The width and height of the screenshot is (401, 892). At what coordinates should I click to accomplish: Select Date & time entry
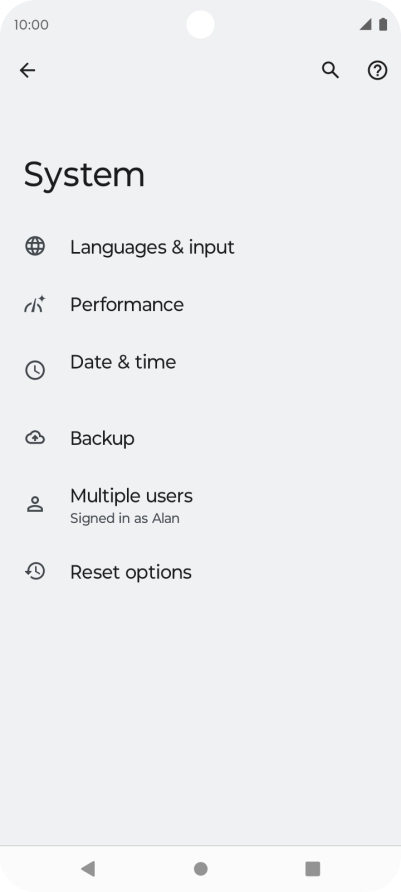[x=200, y=371]
